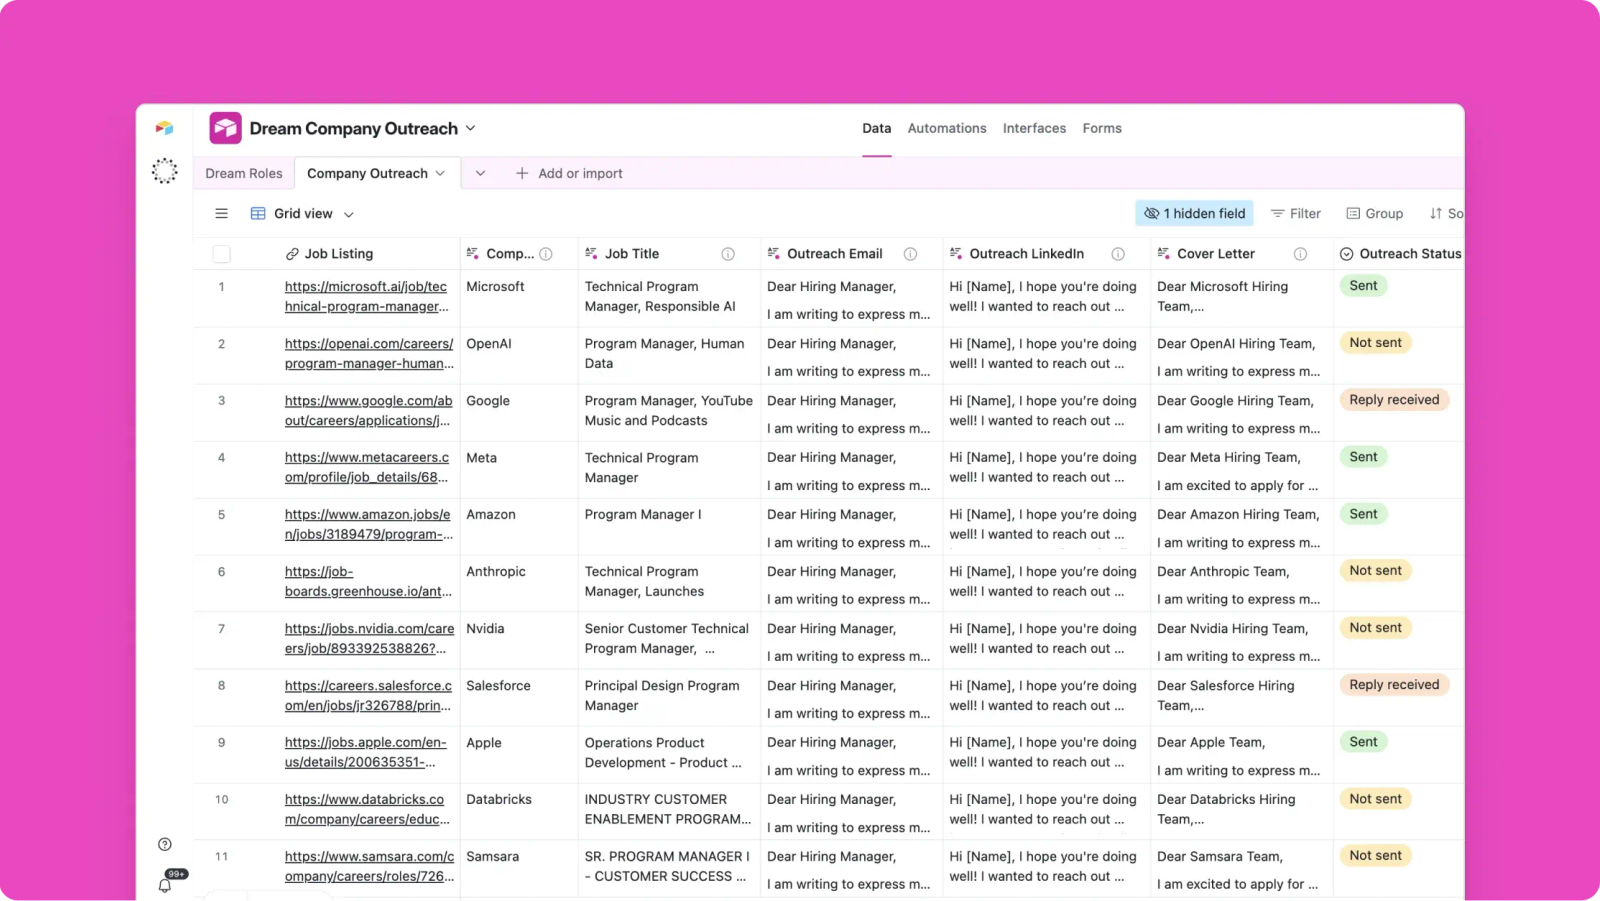This screenshot has width=1600, height=901.
Task: Select the Salesforce company cell
Action: pyautogui.click(x=519, y=697)
